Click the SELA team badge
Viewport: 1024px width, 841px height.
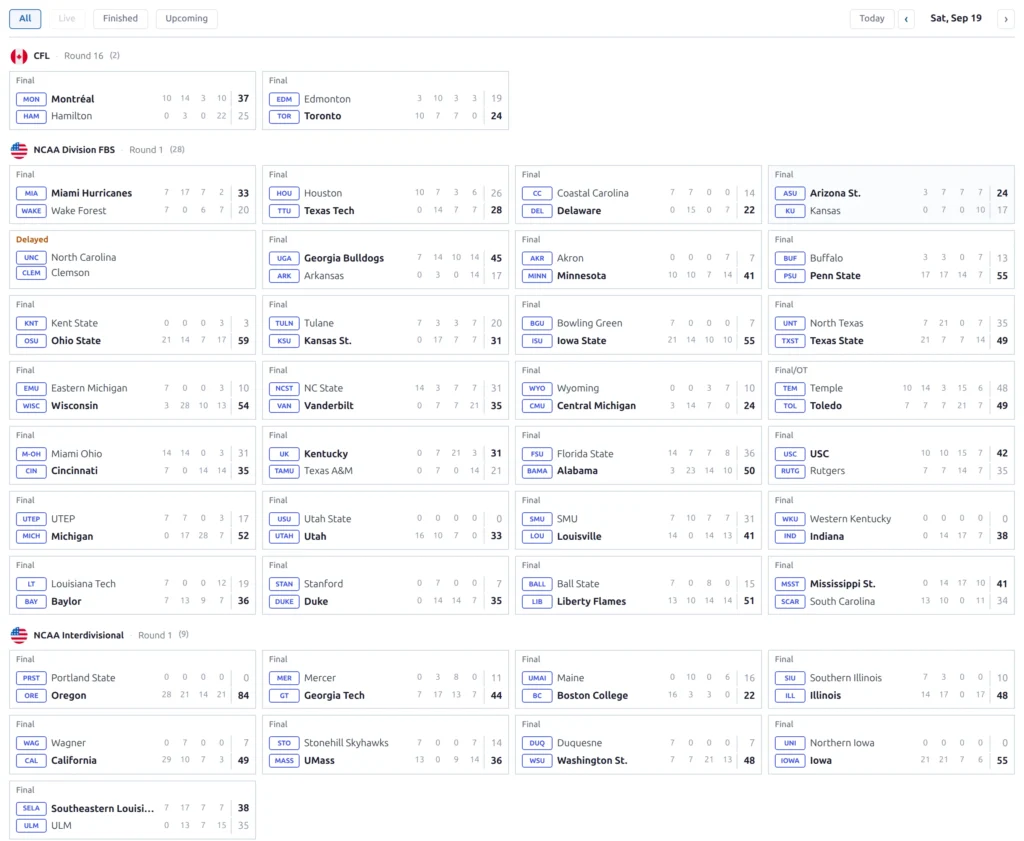tap(31, 808)
